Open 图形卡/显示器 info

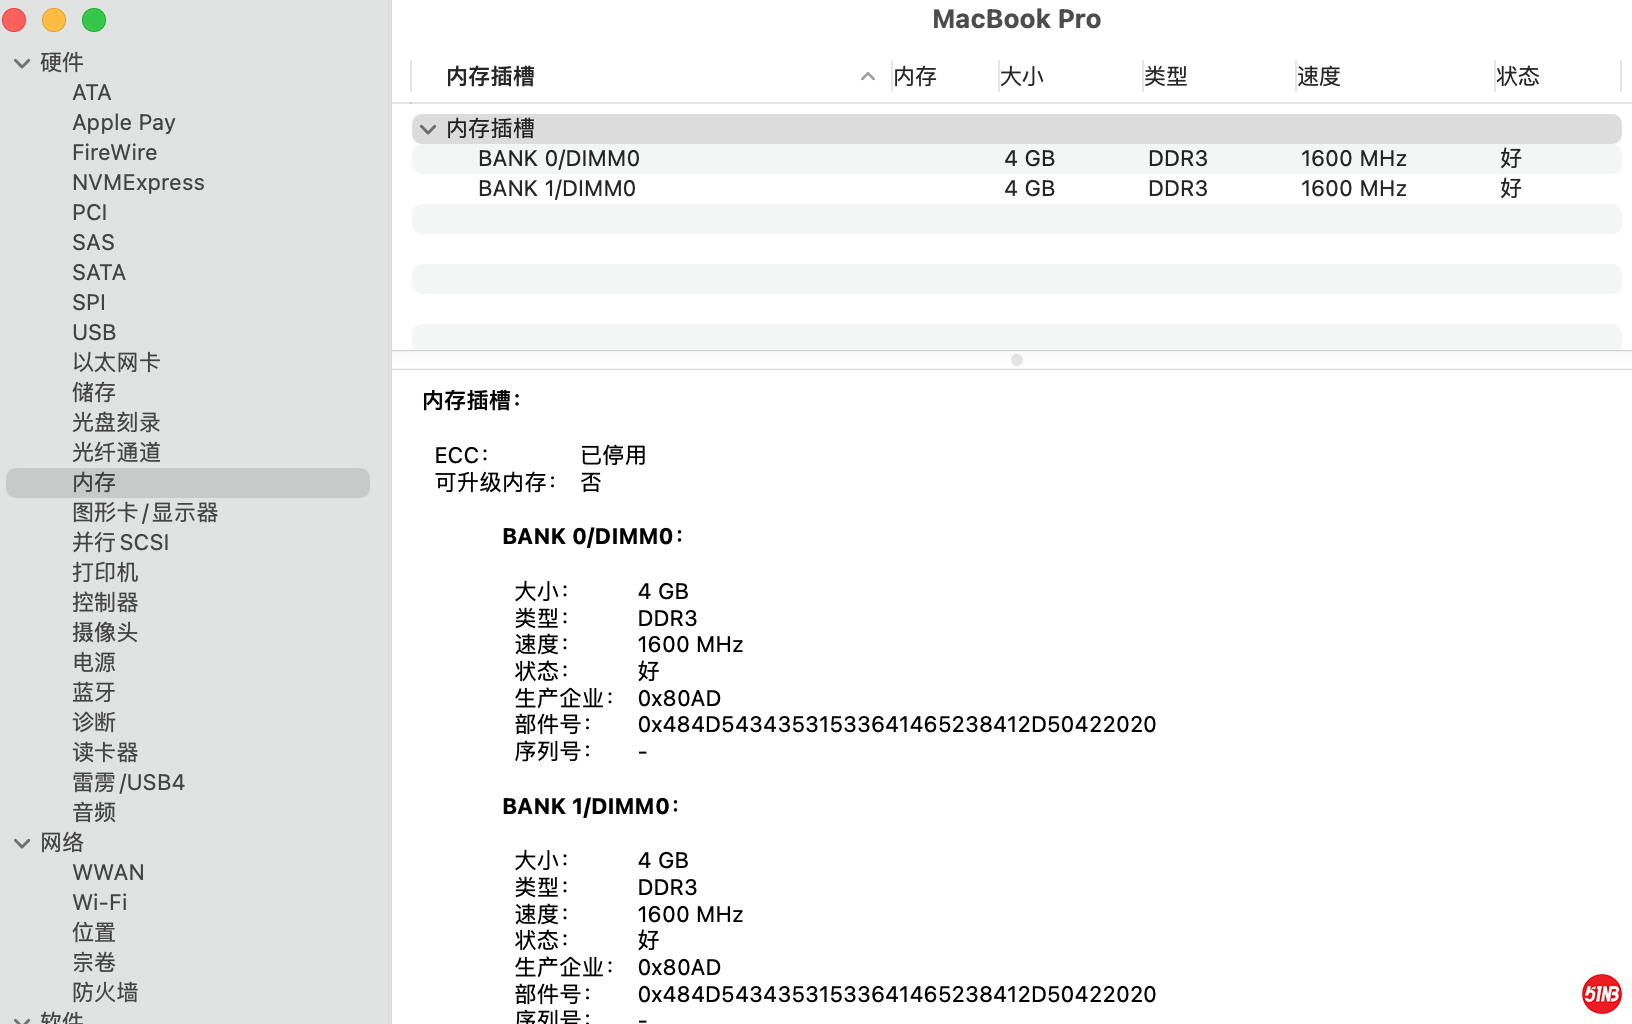point(145,513)
